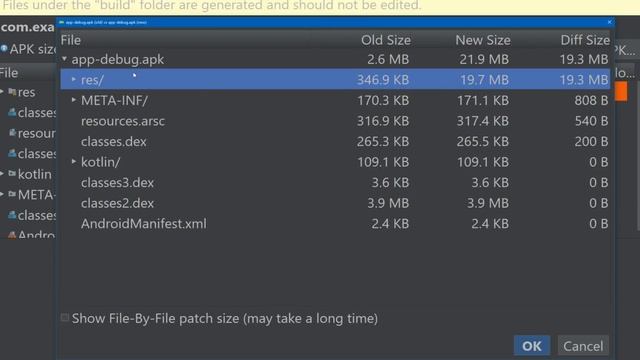Select AndroidManifest.xml row in diff table

tap(335, 224)
